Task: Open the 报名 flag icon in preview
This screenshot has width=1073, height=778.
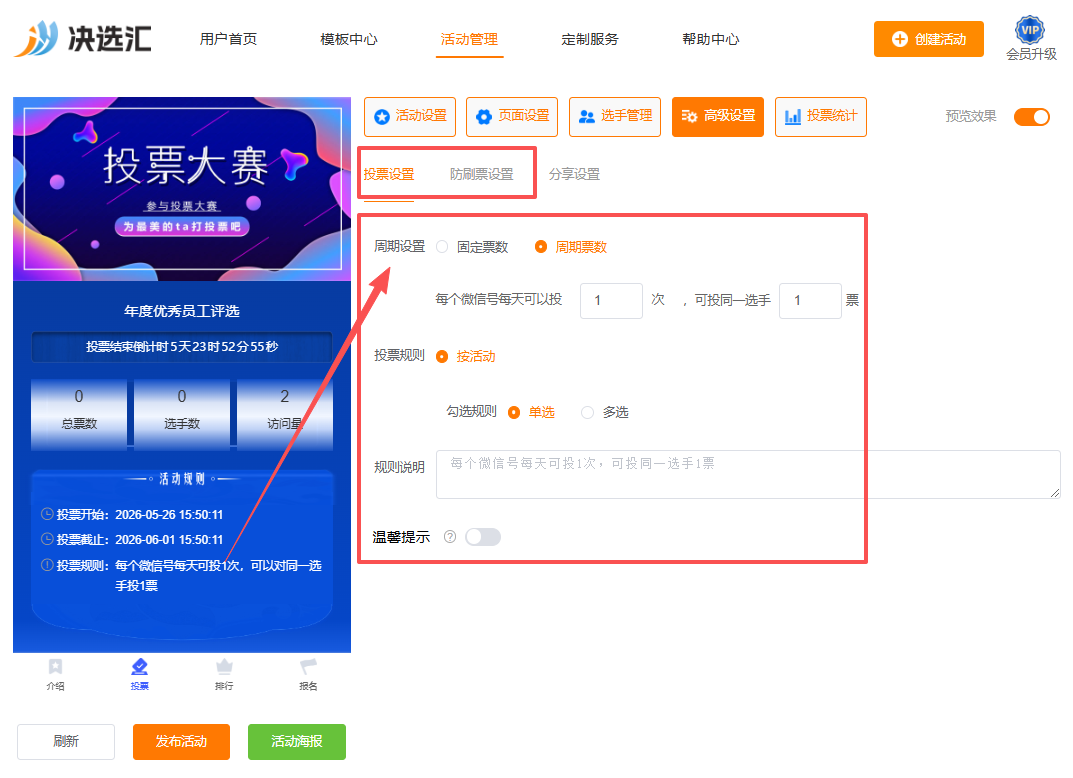Action: click(x=309, y=666)
